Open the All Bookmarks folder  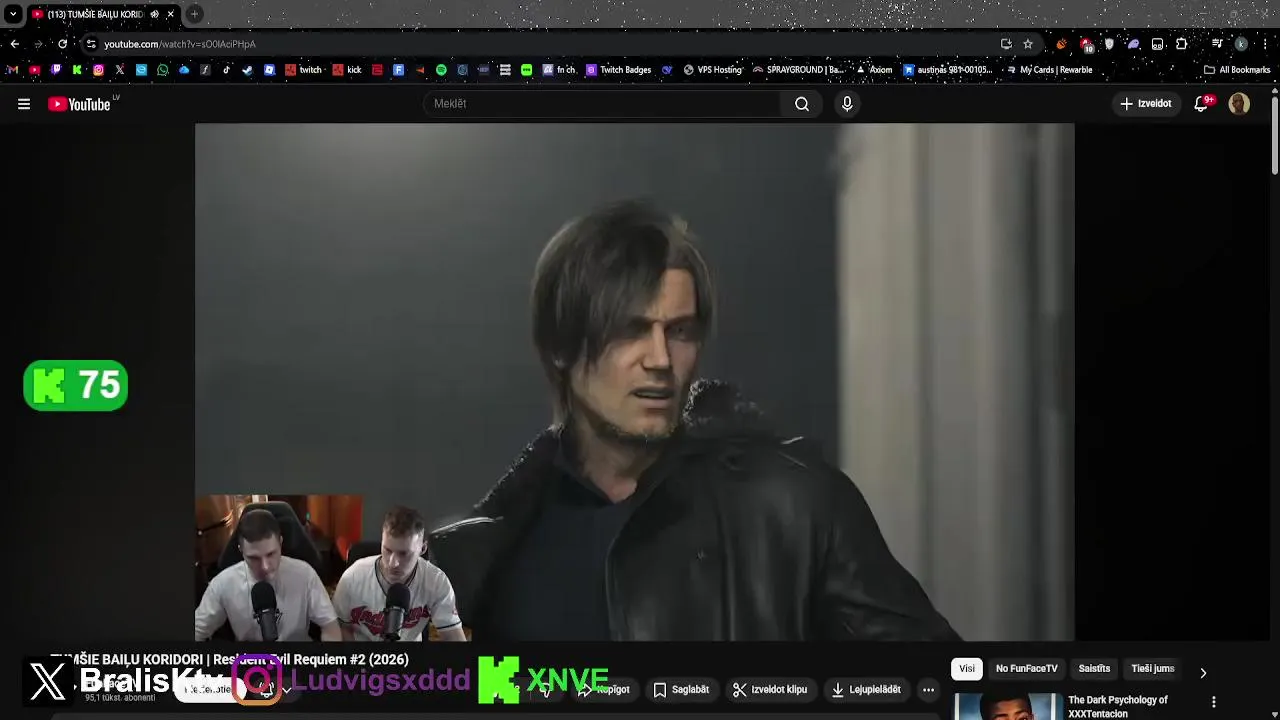coord(1237,70)
